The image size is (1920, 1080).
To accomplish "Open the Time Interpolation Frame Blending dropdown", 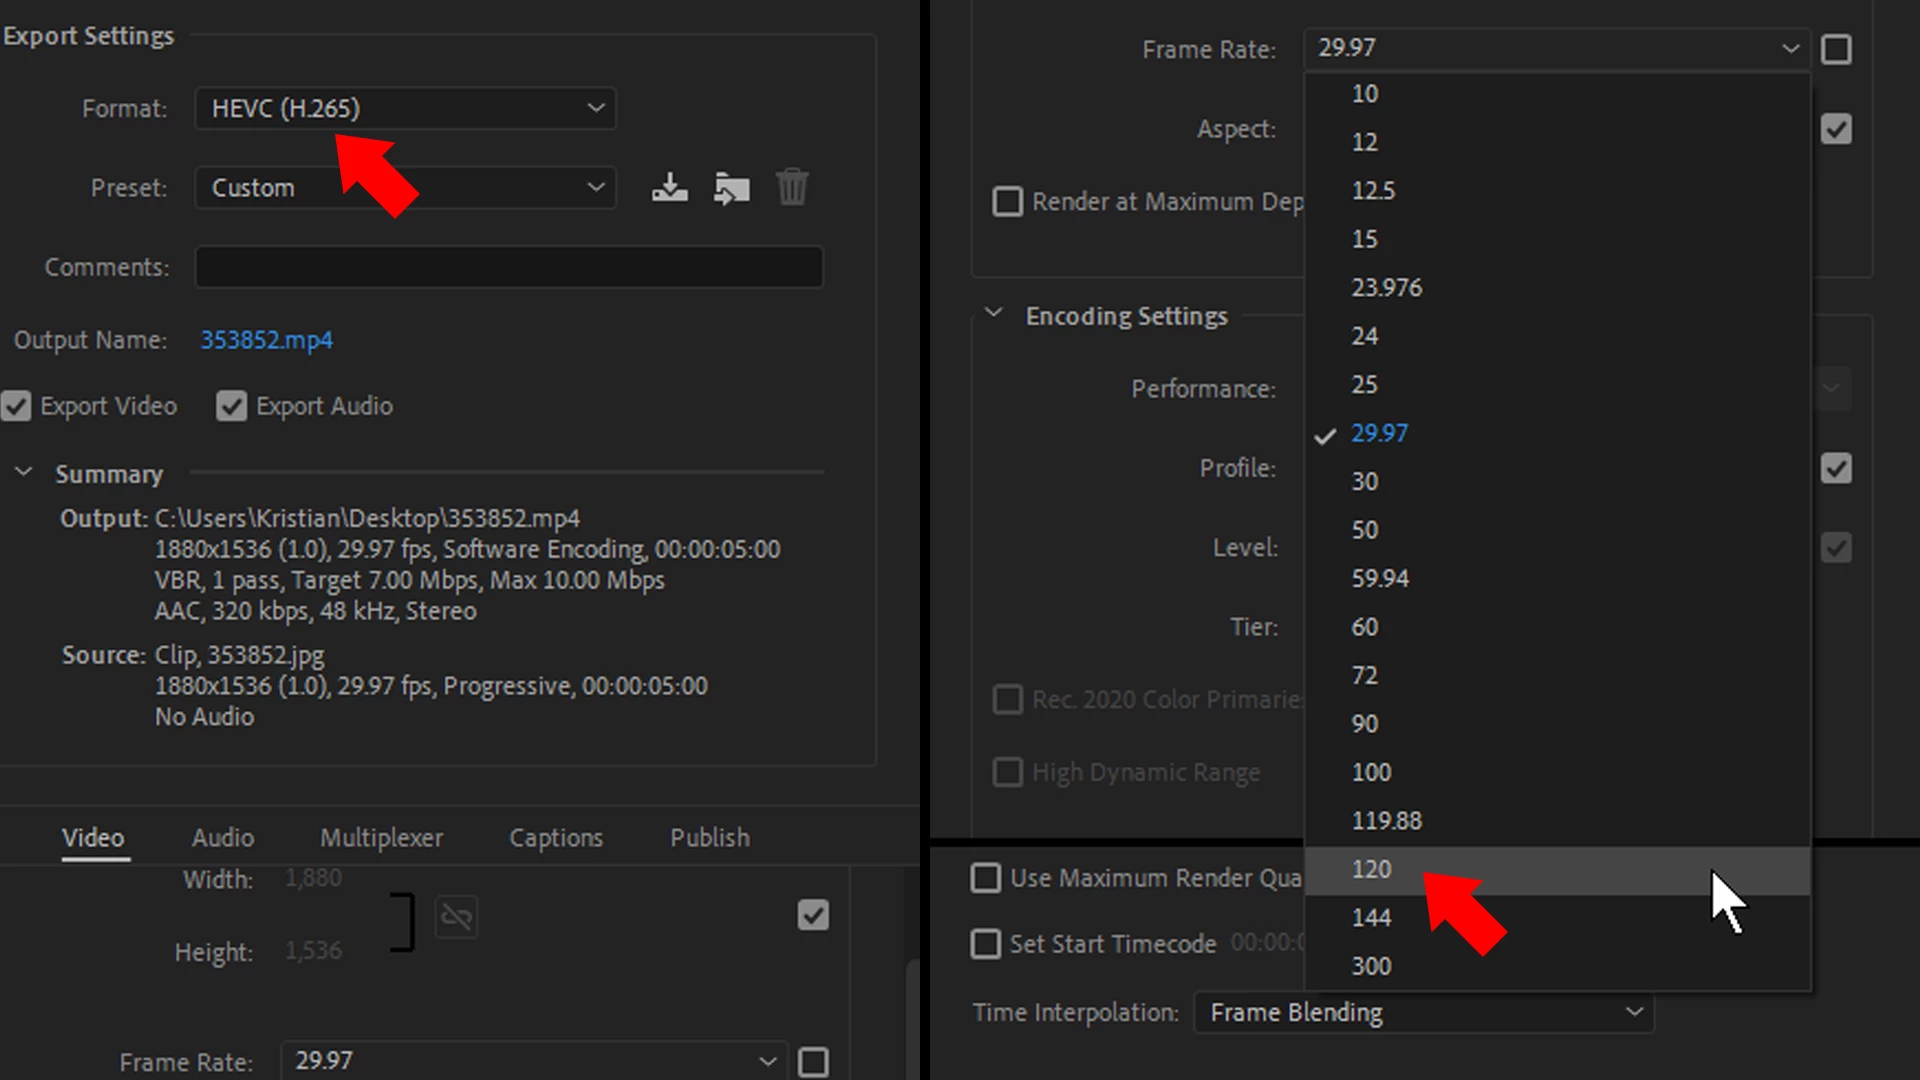I will coord(1423,1013).
